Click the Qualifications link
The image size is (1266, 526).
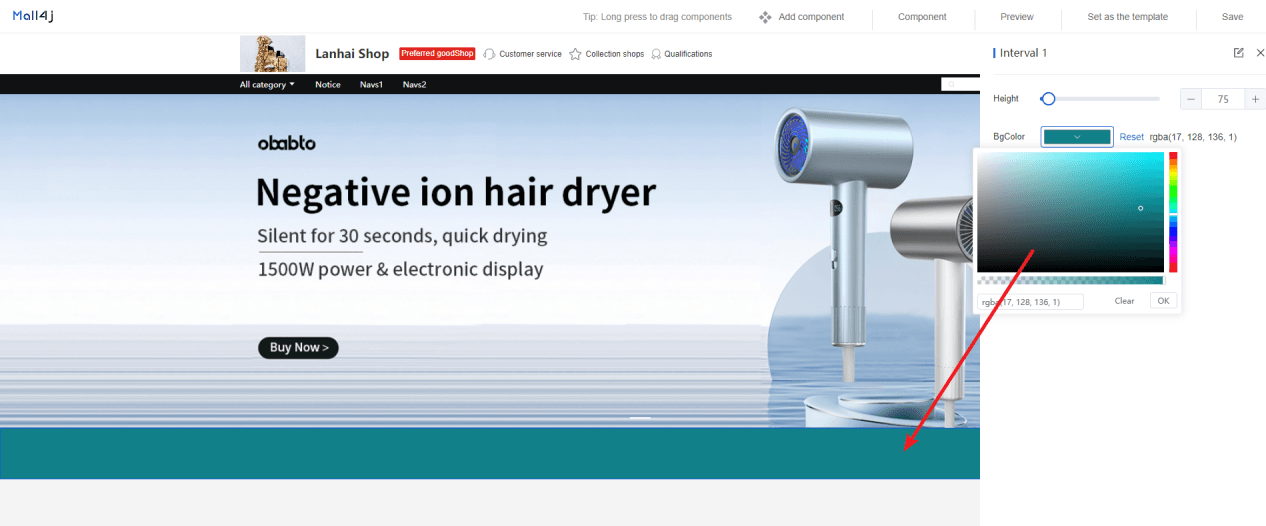(x=688, y=54)
